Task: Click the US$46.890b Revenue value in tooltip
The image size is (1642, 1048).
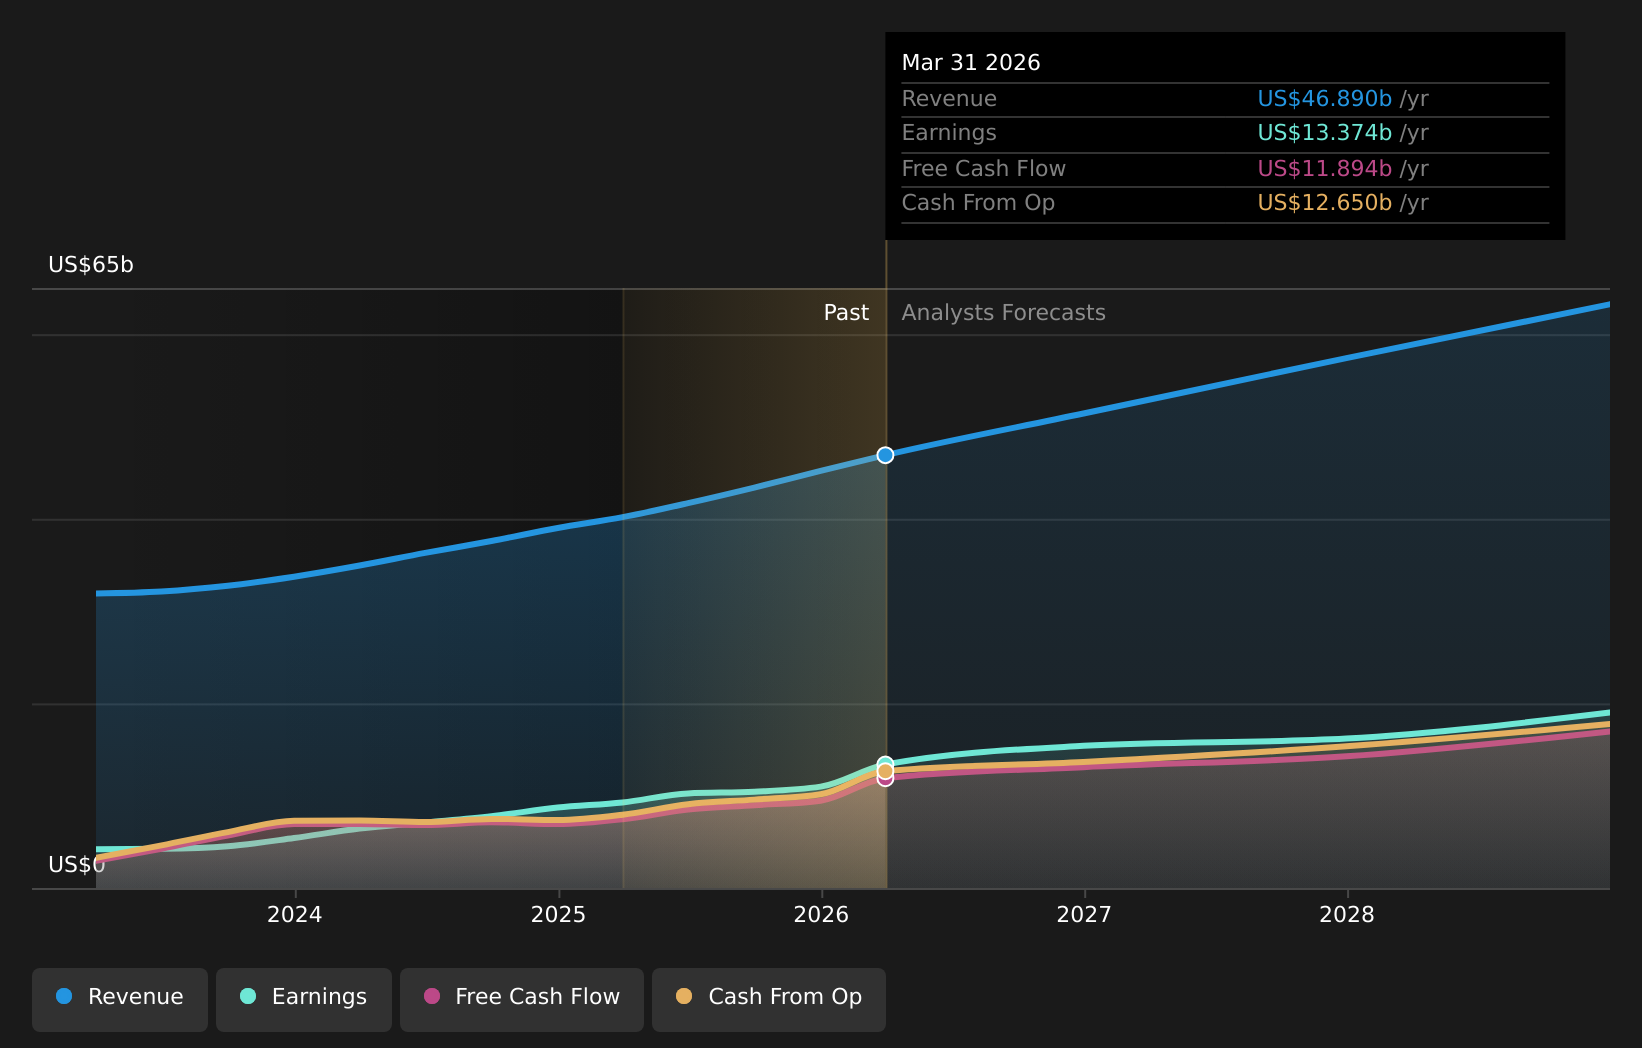Action: click(x=1324, y=99)
